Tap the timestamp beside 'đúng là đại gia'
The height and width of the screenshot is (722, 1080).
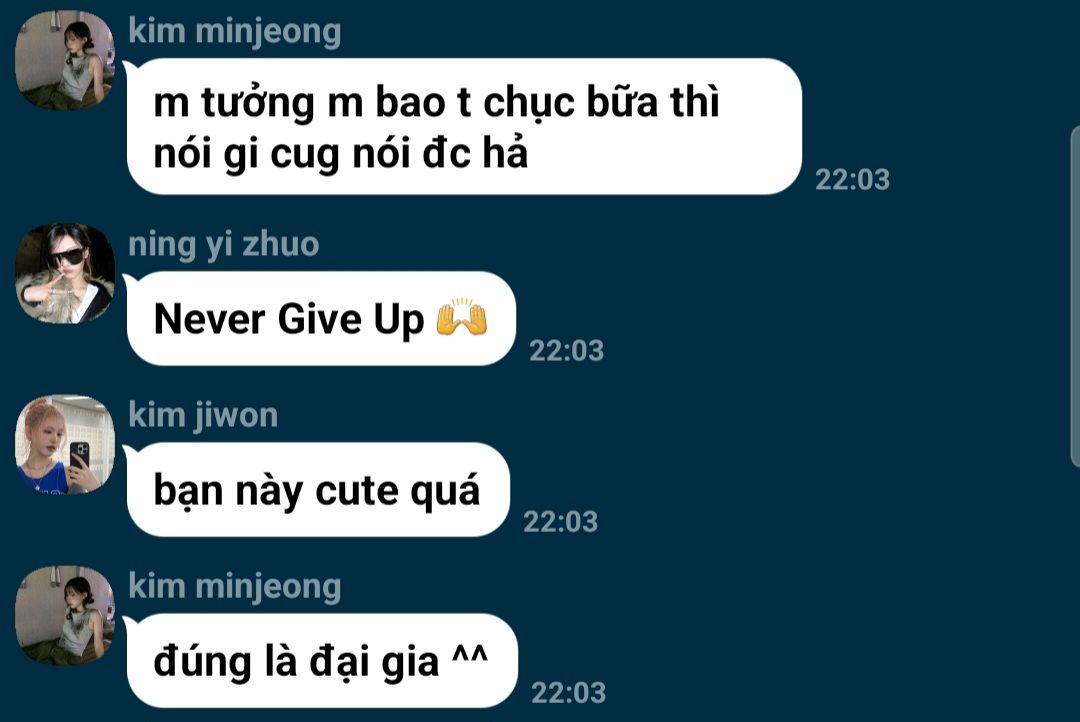pos(568,693)
